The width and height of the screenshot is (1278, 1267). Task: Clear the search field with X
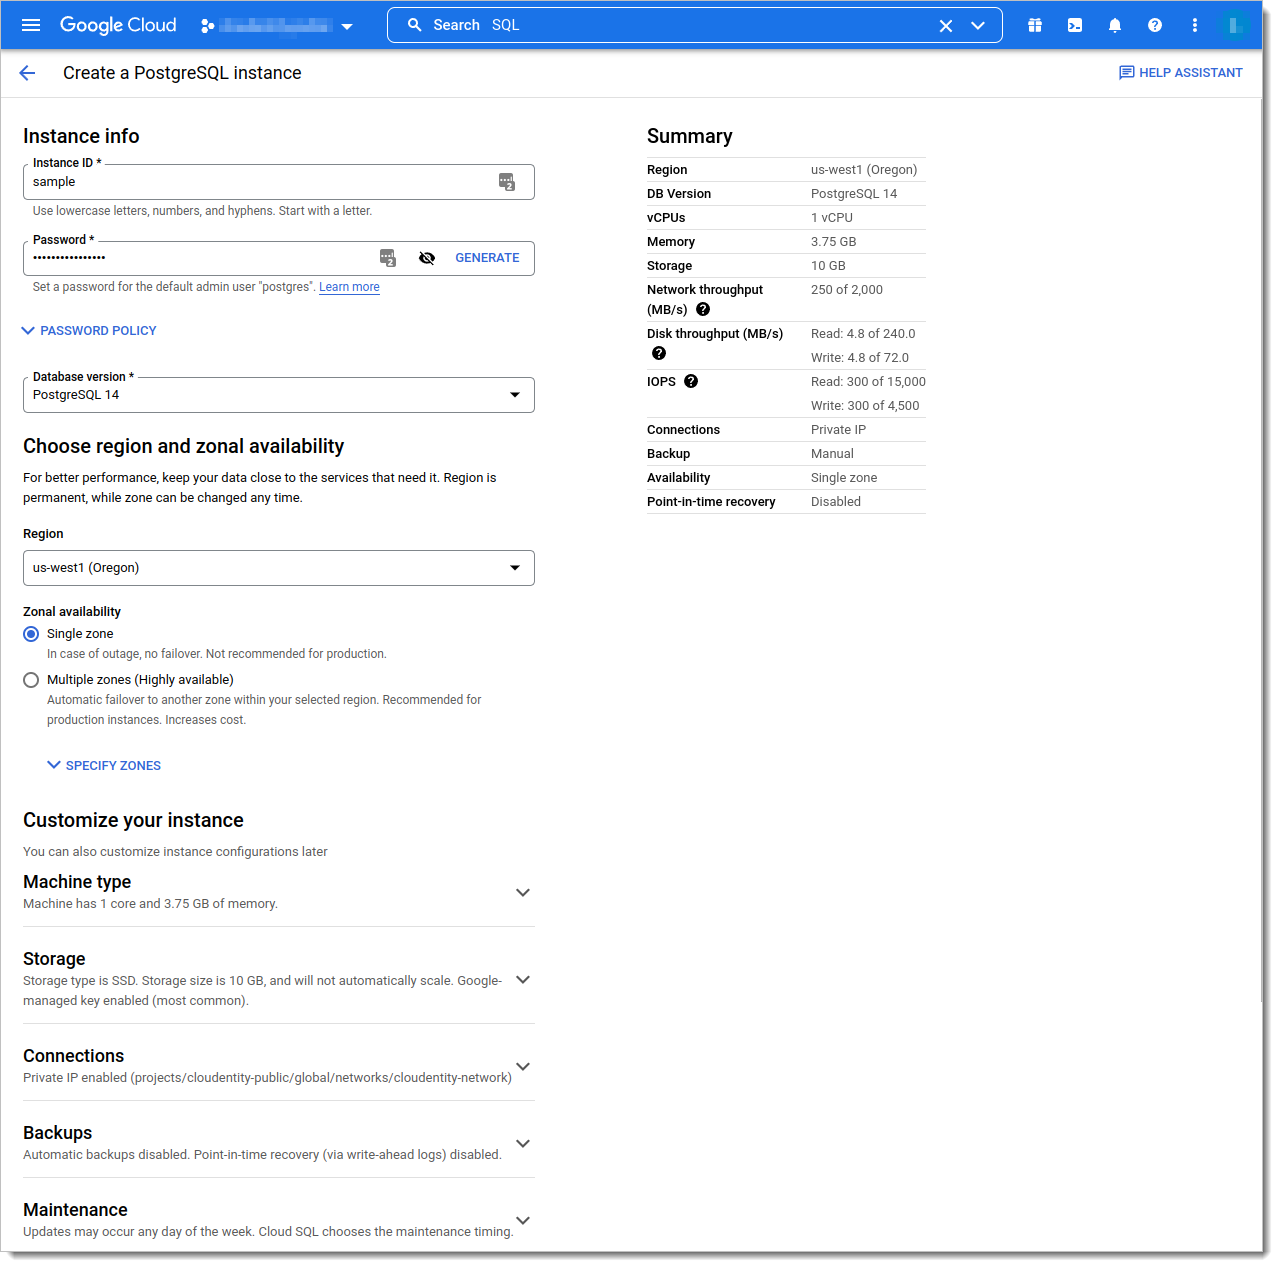click(x=946, y=26)
